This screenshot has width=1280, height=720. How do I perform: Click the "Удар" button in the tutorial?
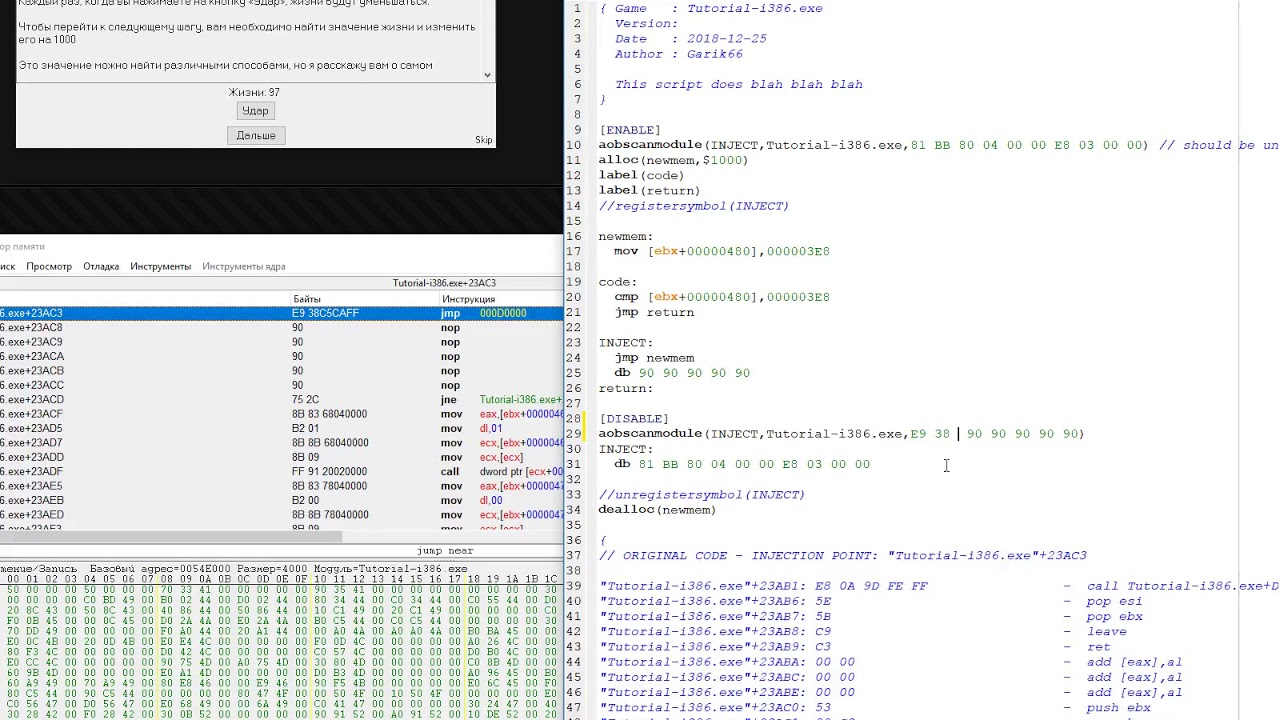tap(255, 111)
